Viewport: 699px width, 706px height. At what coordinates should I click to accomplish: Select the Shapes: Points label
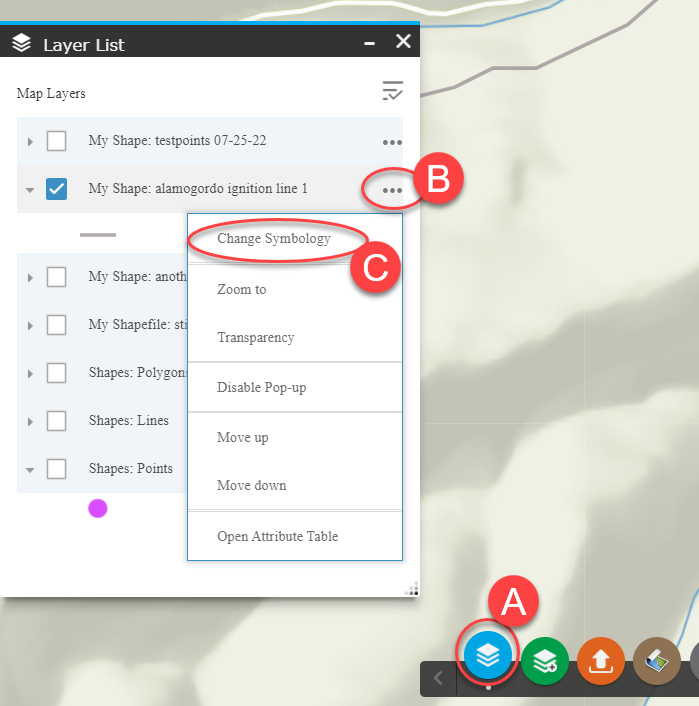(x=131, y=469)
